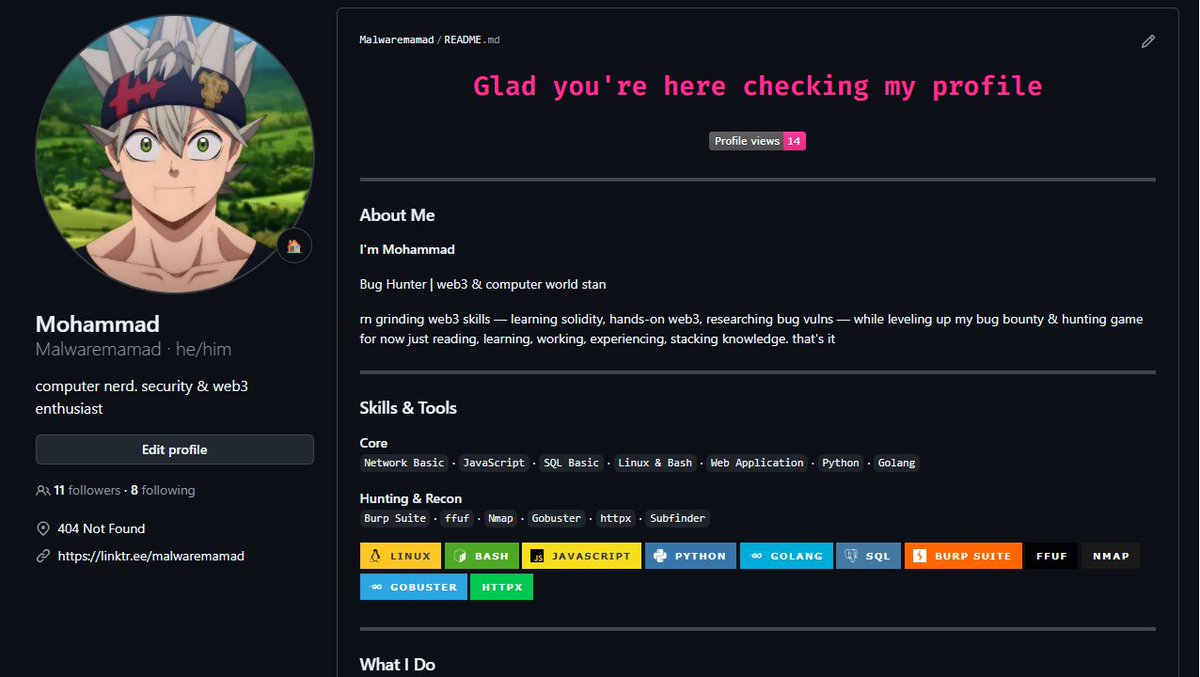Viewport: 1200px width, 677px height.
Task: Click the pencil edit README icon
Action: pos(1148,41)
